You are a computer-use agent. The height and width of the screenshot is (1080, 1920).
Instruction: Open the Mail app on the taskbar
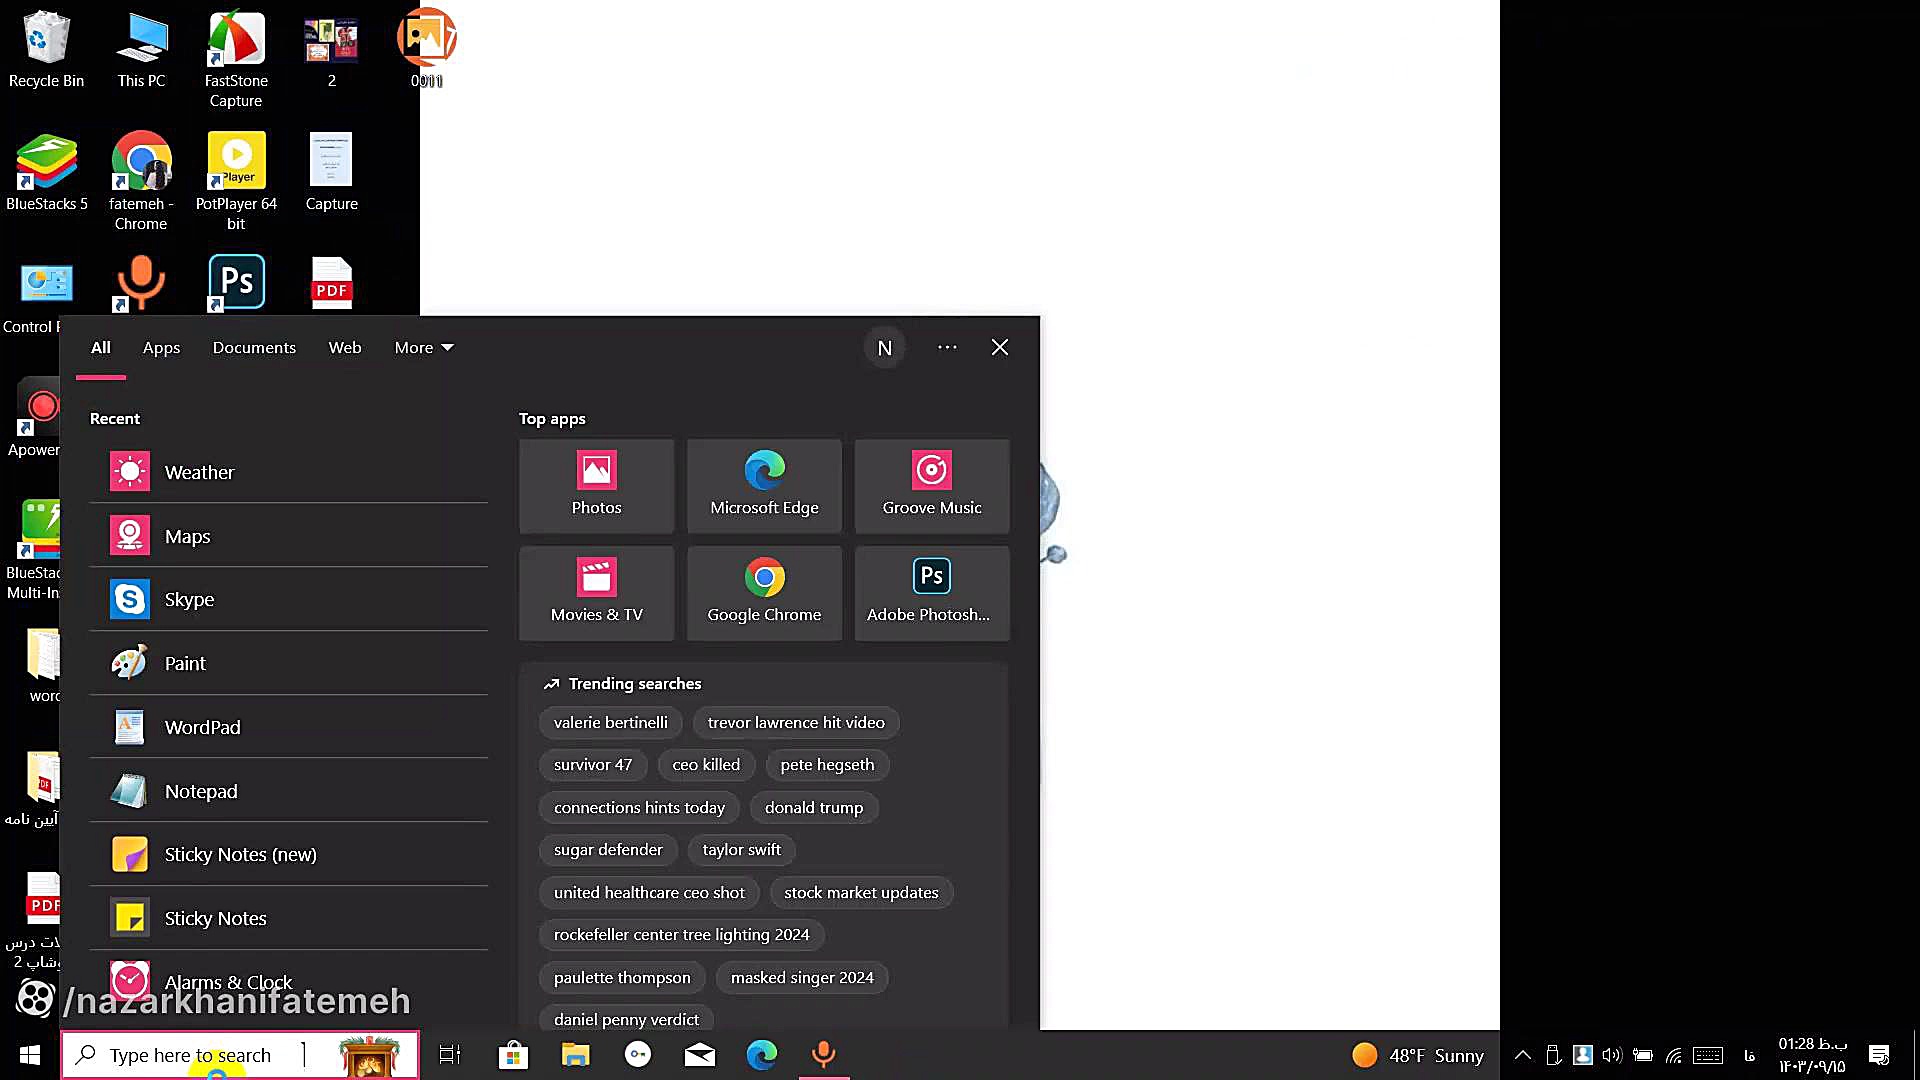700,1054
